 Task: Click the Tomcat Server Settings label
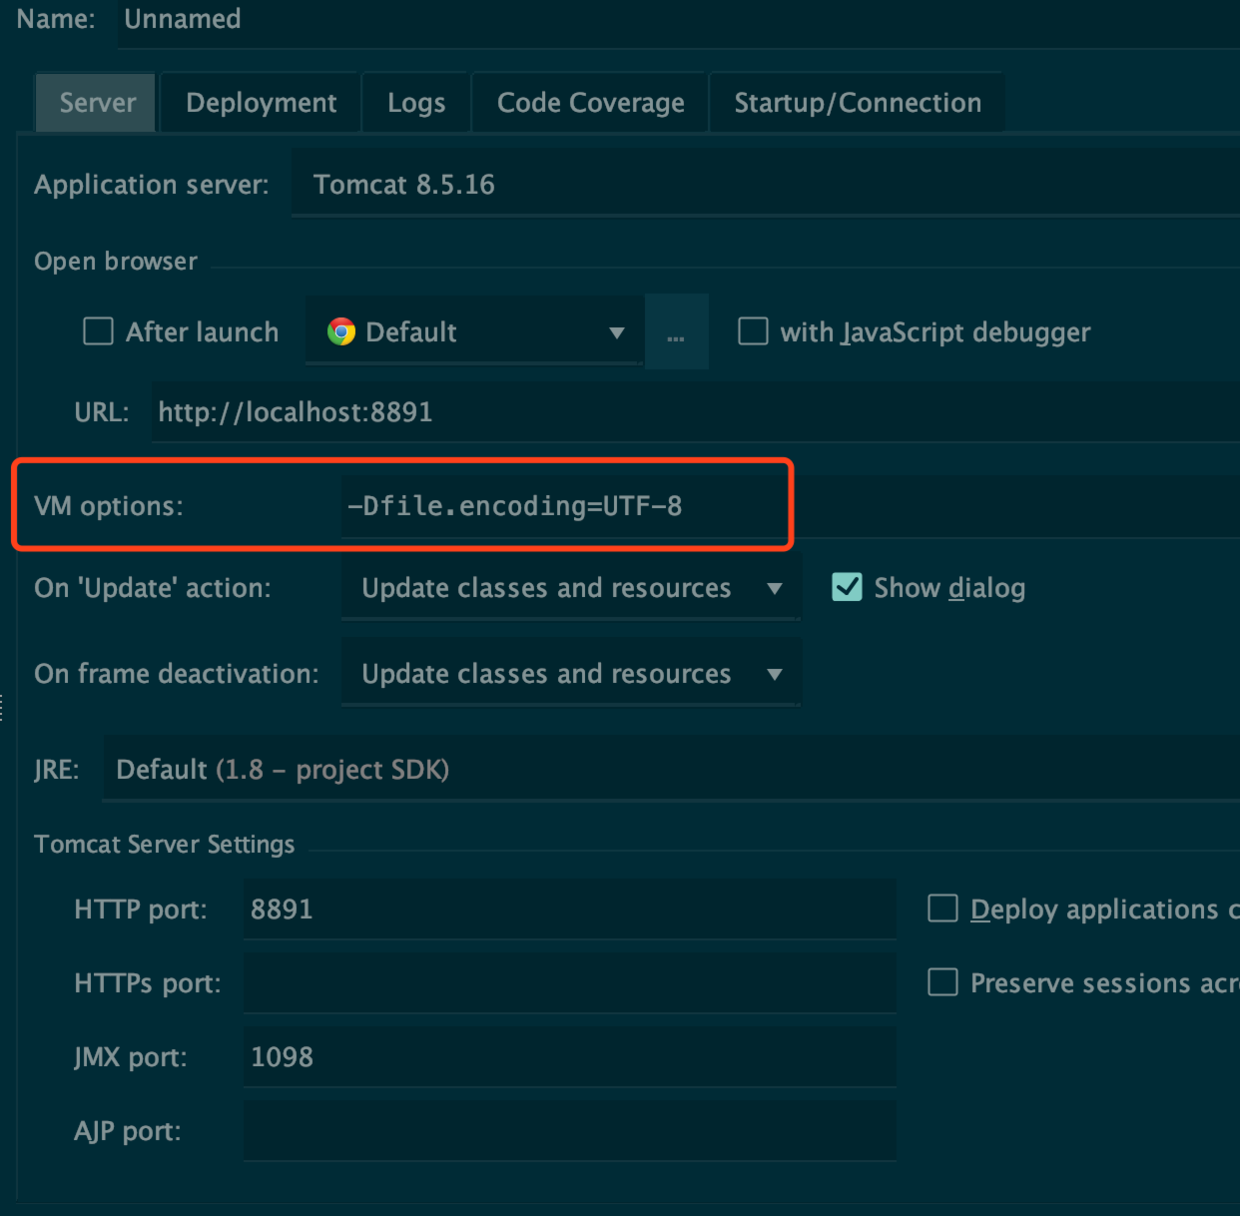[164, 844]
